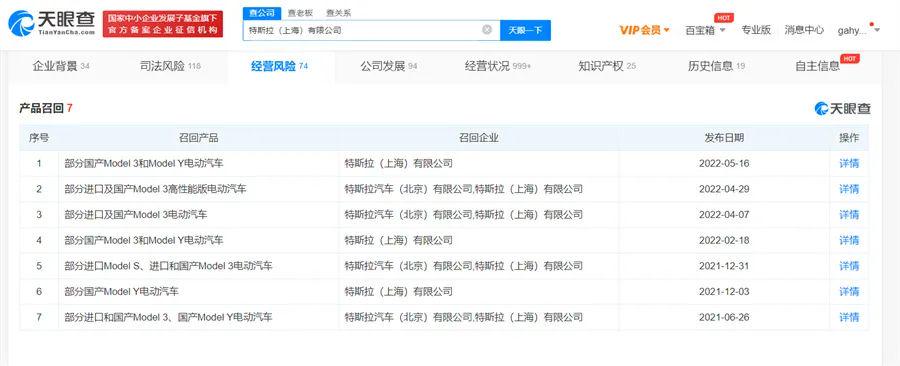Focus the company search input field
Screen dimensions: 900x366
[371, 30]
